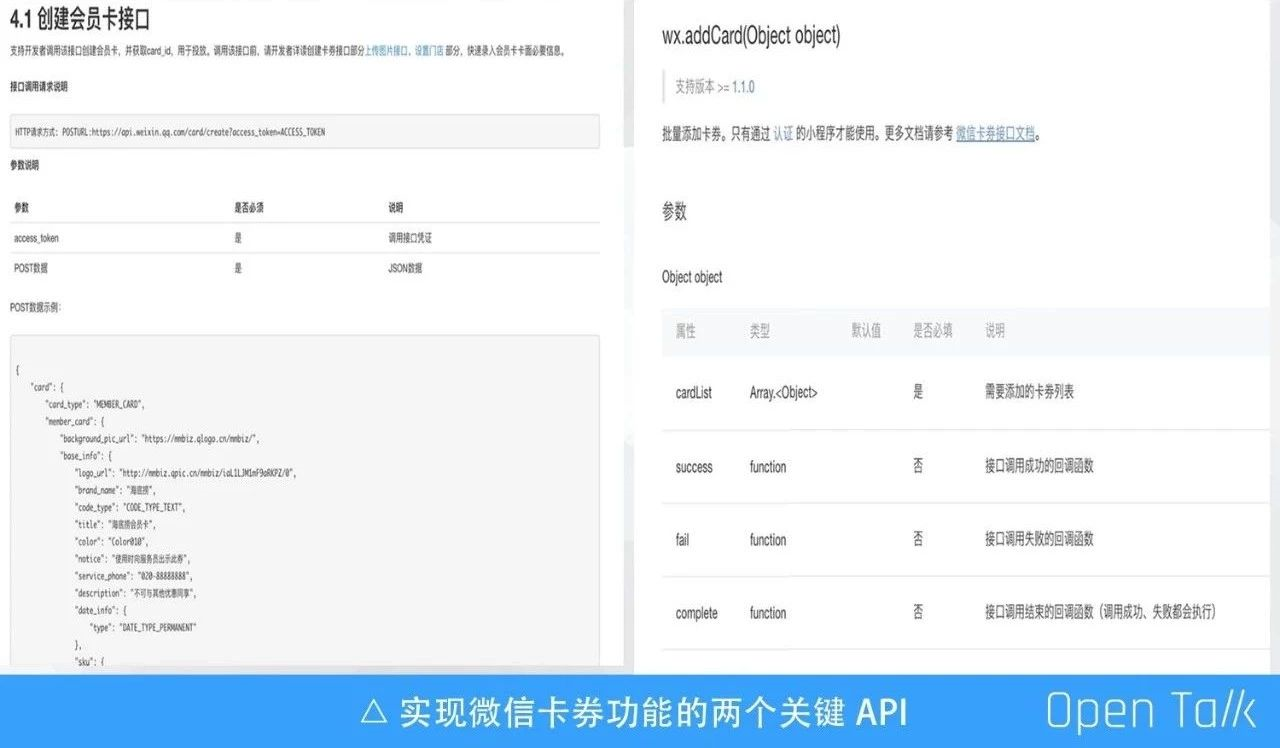
Task: Click the "color": "Color010" code line
Action: [x=112, y=541]
